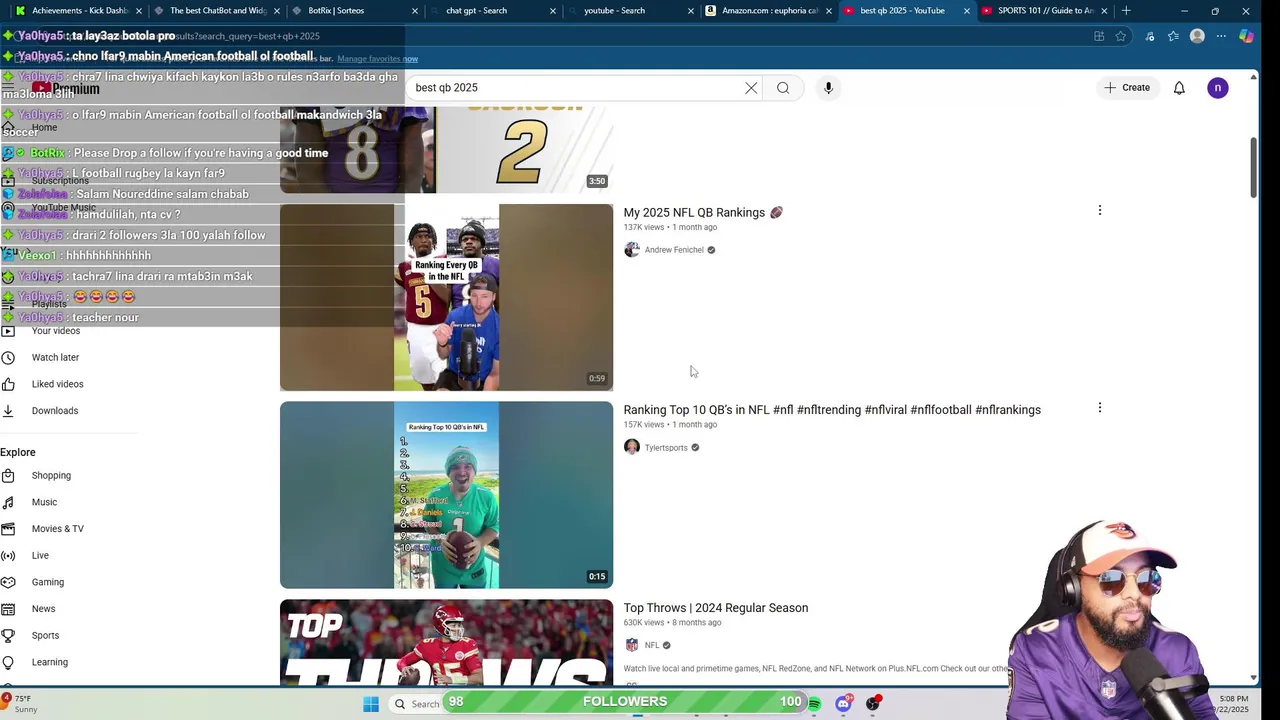
Task: Visit the Tylertsports channel name link
Action: tap(666, 448)
